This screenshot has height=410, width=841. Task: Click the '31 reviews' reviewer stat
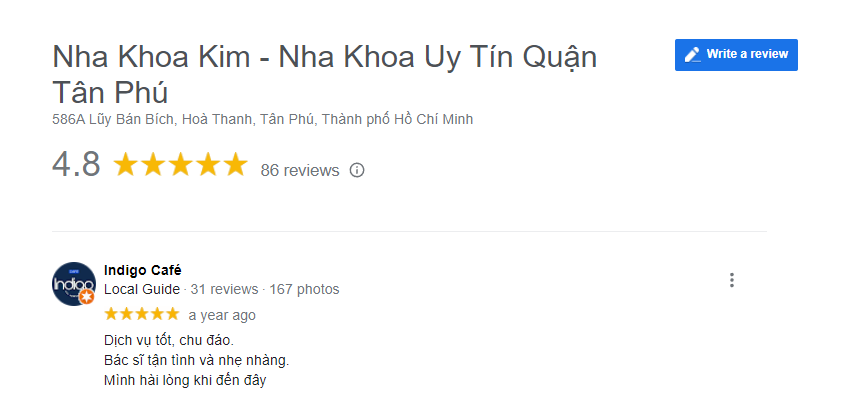click(224, 289)
